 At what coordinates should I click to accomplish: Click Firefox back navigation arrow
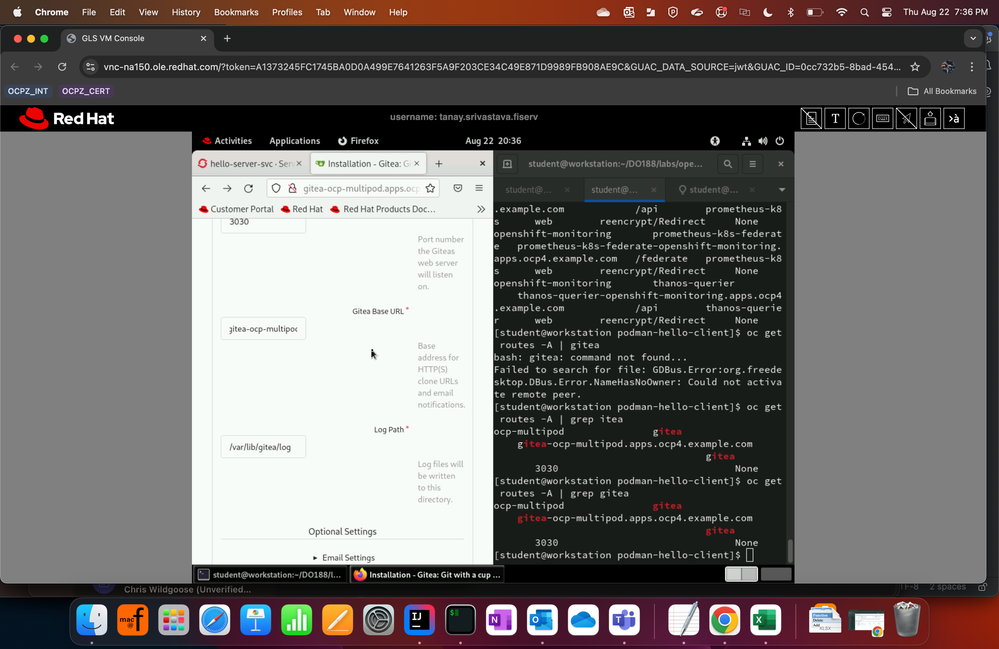tap(206, 188)
